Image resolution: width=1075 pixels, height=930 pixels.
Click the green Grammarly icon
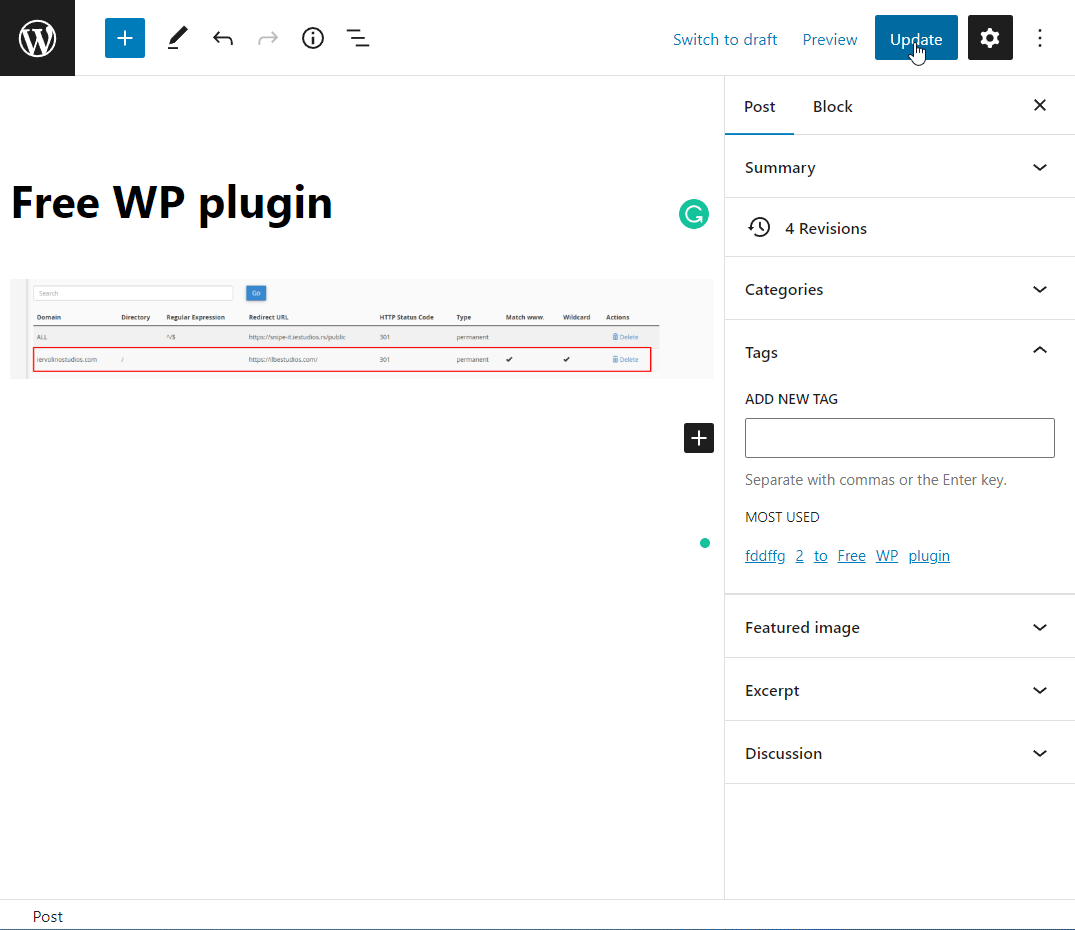point(694,214)
